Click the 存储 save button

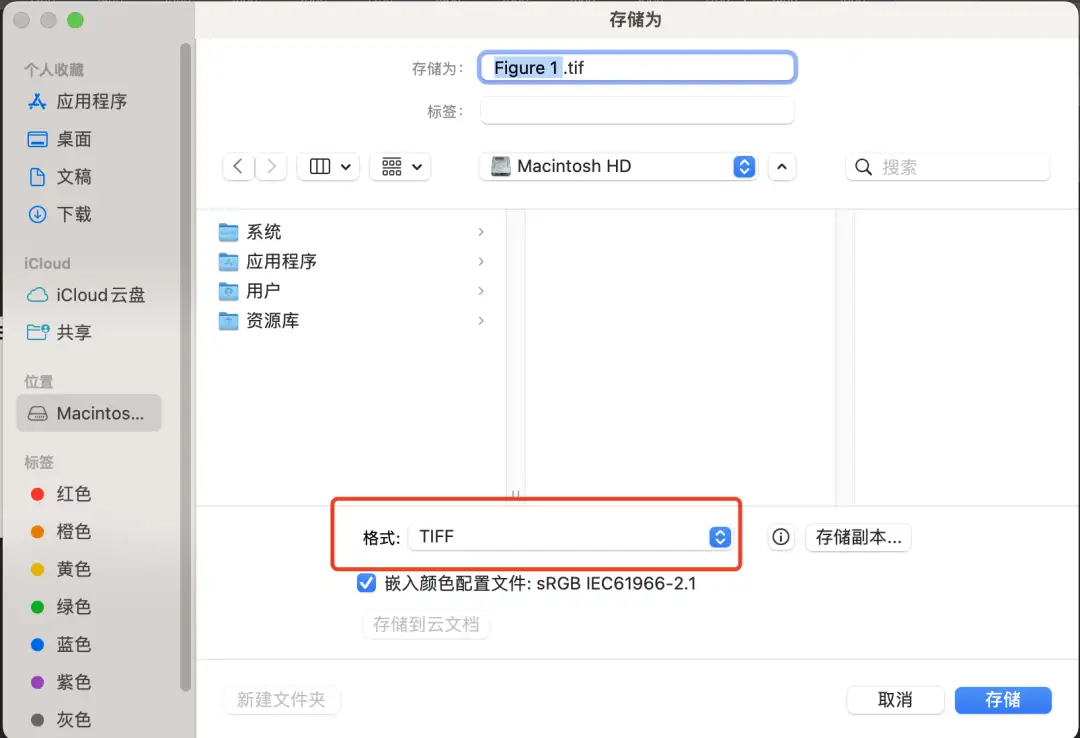pyautogui.click(x=1003, y=700)
